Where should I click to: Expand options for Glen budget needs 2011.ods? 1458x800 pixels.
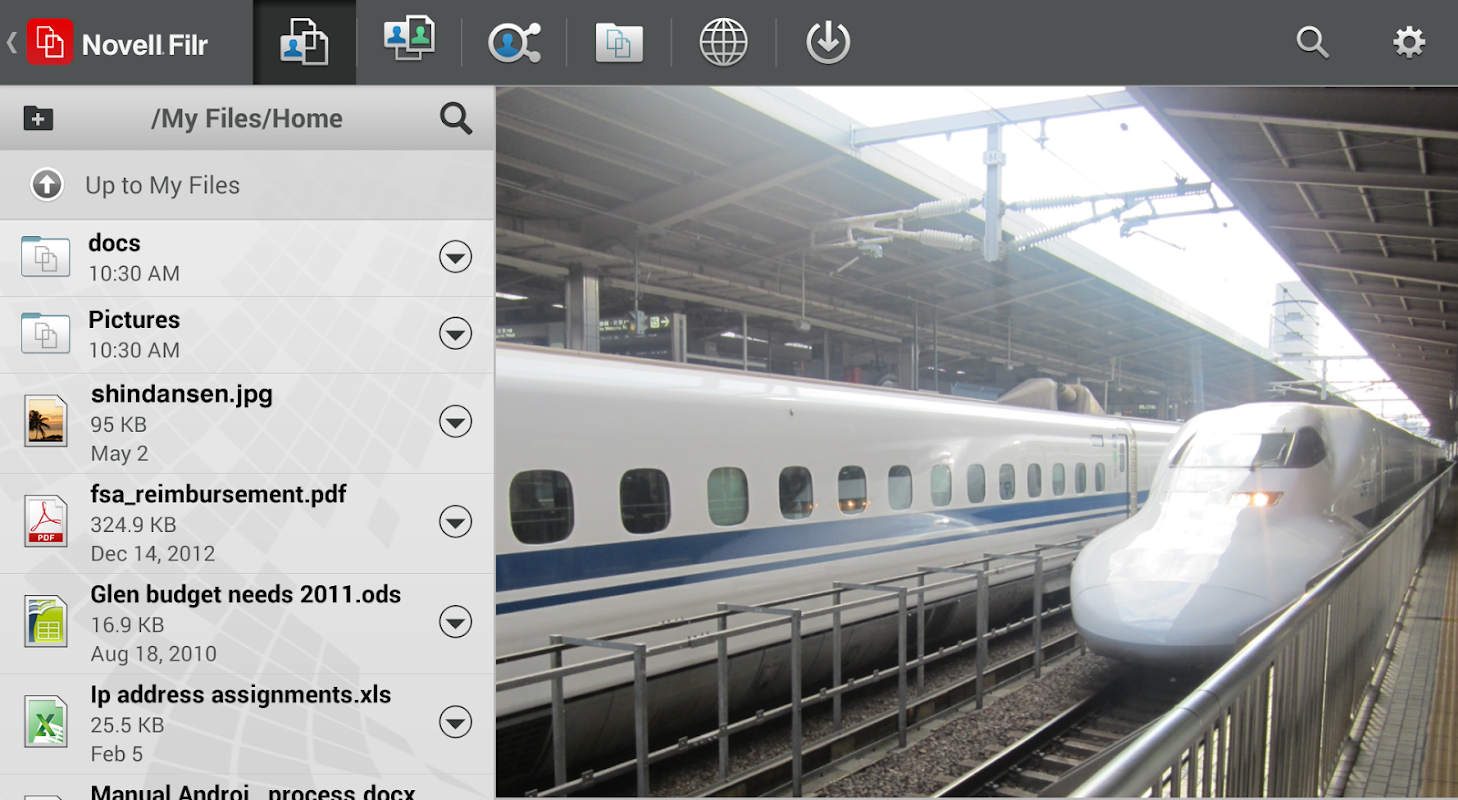point(456,623)
